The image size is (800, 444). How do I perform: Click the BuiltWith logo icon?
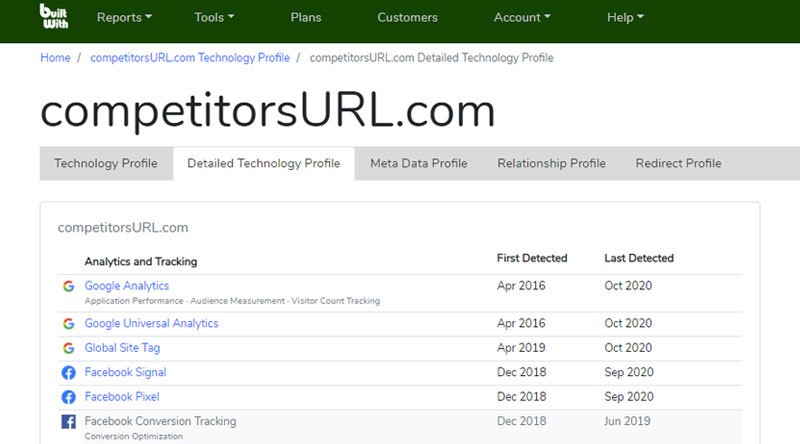point(54,17)
